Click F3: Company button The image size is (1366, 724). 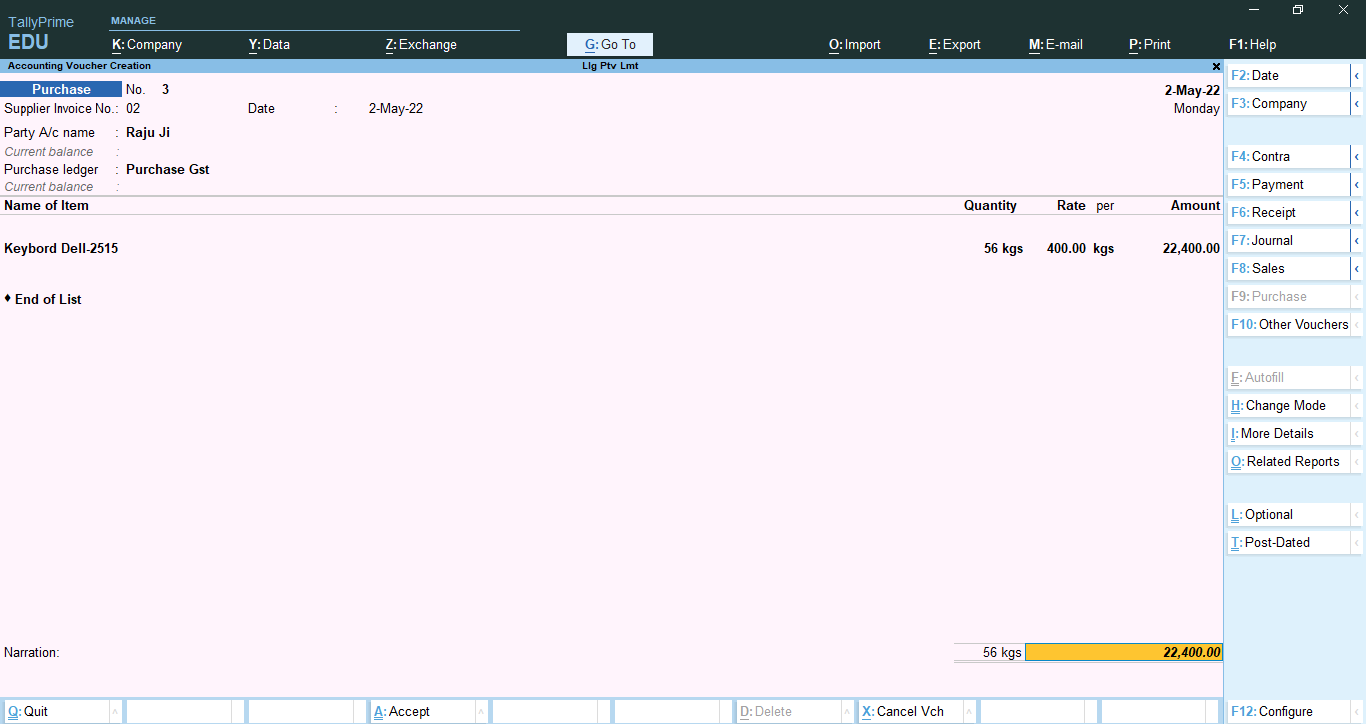(x=1288, y=103)
